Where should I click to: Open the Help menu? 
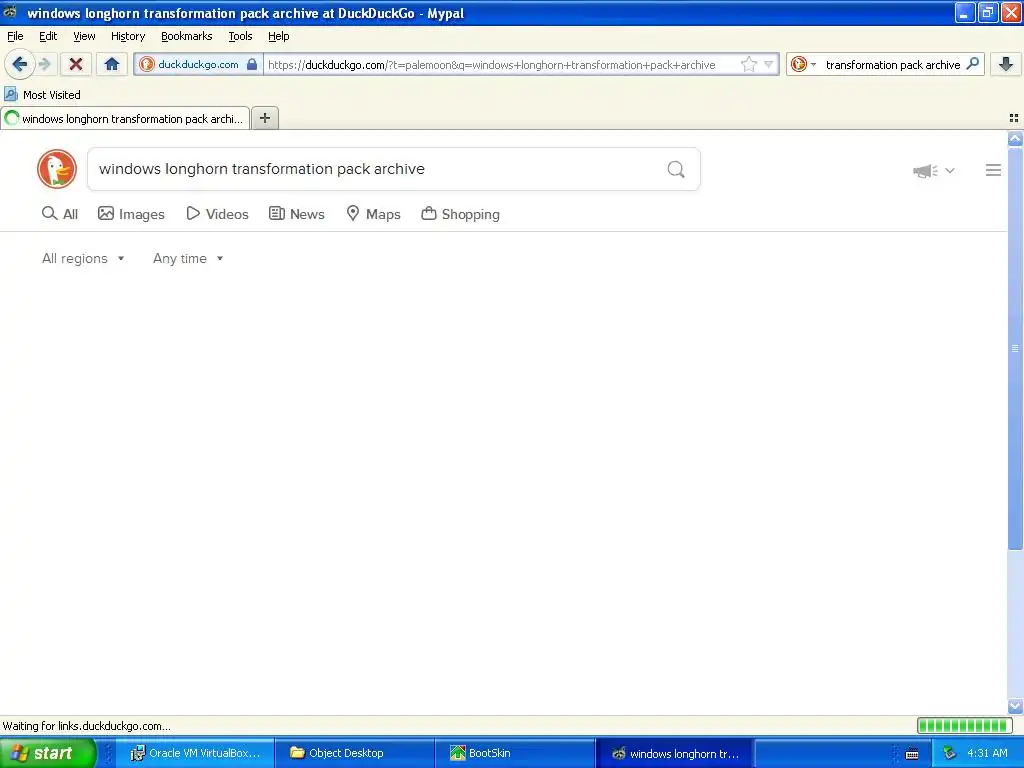[x=278, y=36]
